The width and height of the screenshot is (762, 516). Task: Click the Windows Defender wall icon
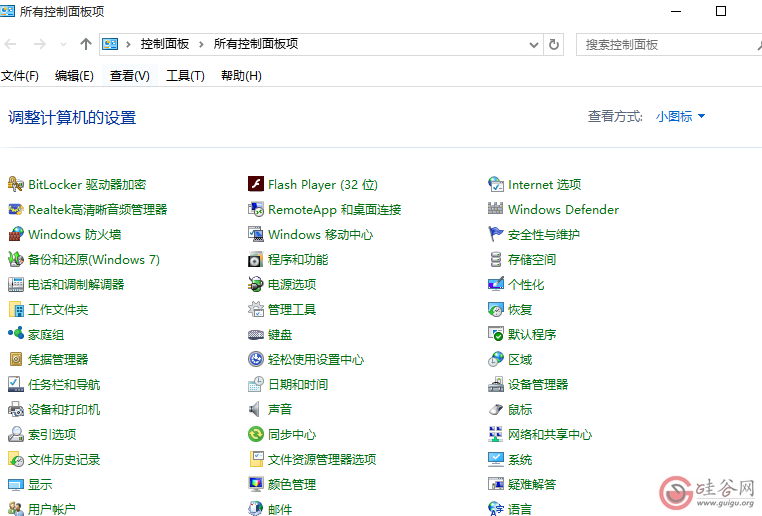(496, 209)
